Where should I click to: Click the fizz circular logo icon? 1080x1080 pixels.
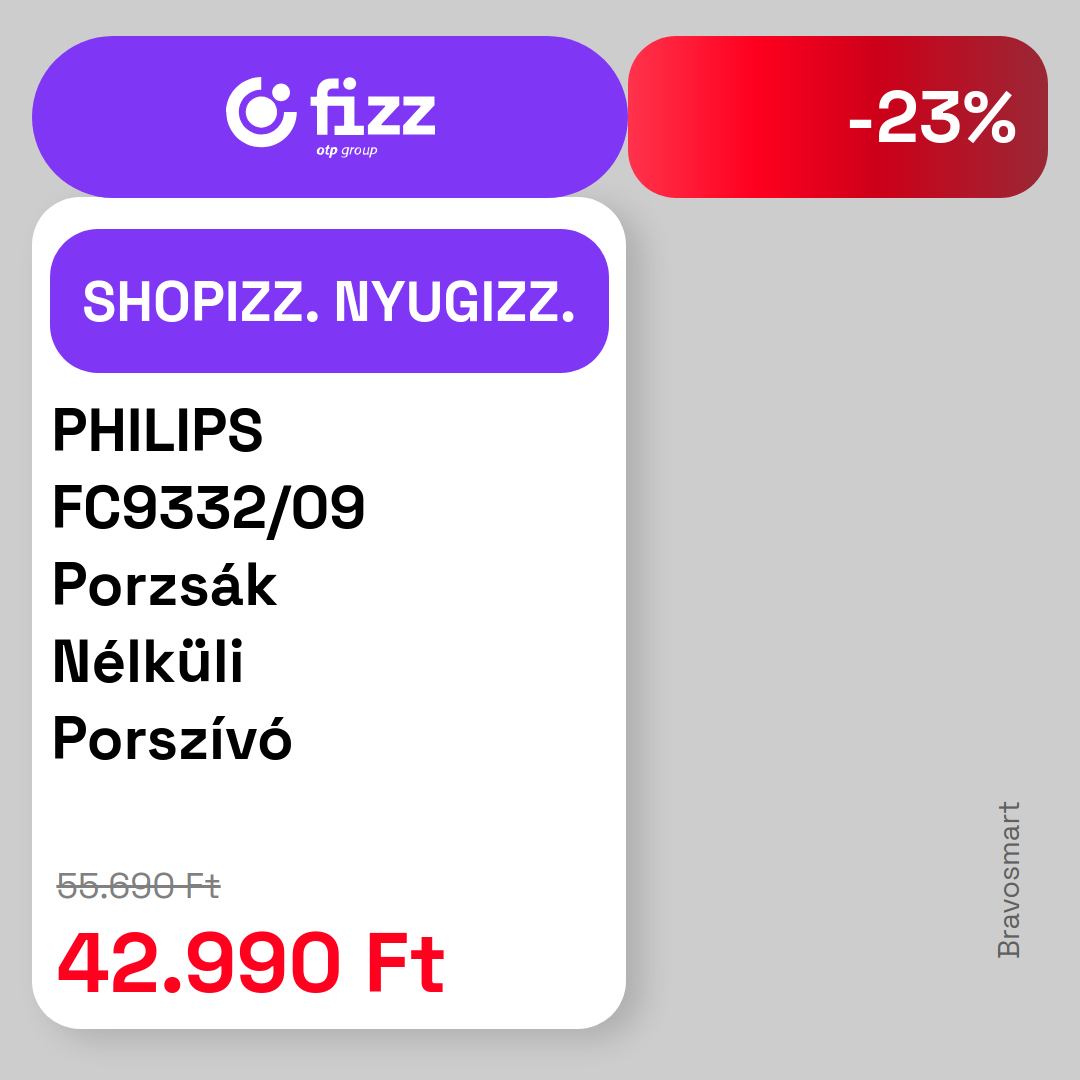click(261, 112)
